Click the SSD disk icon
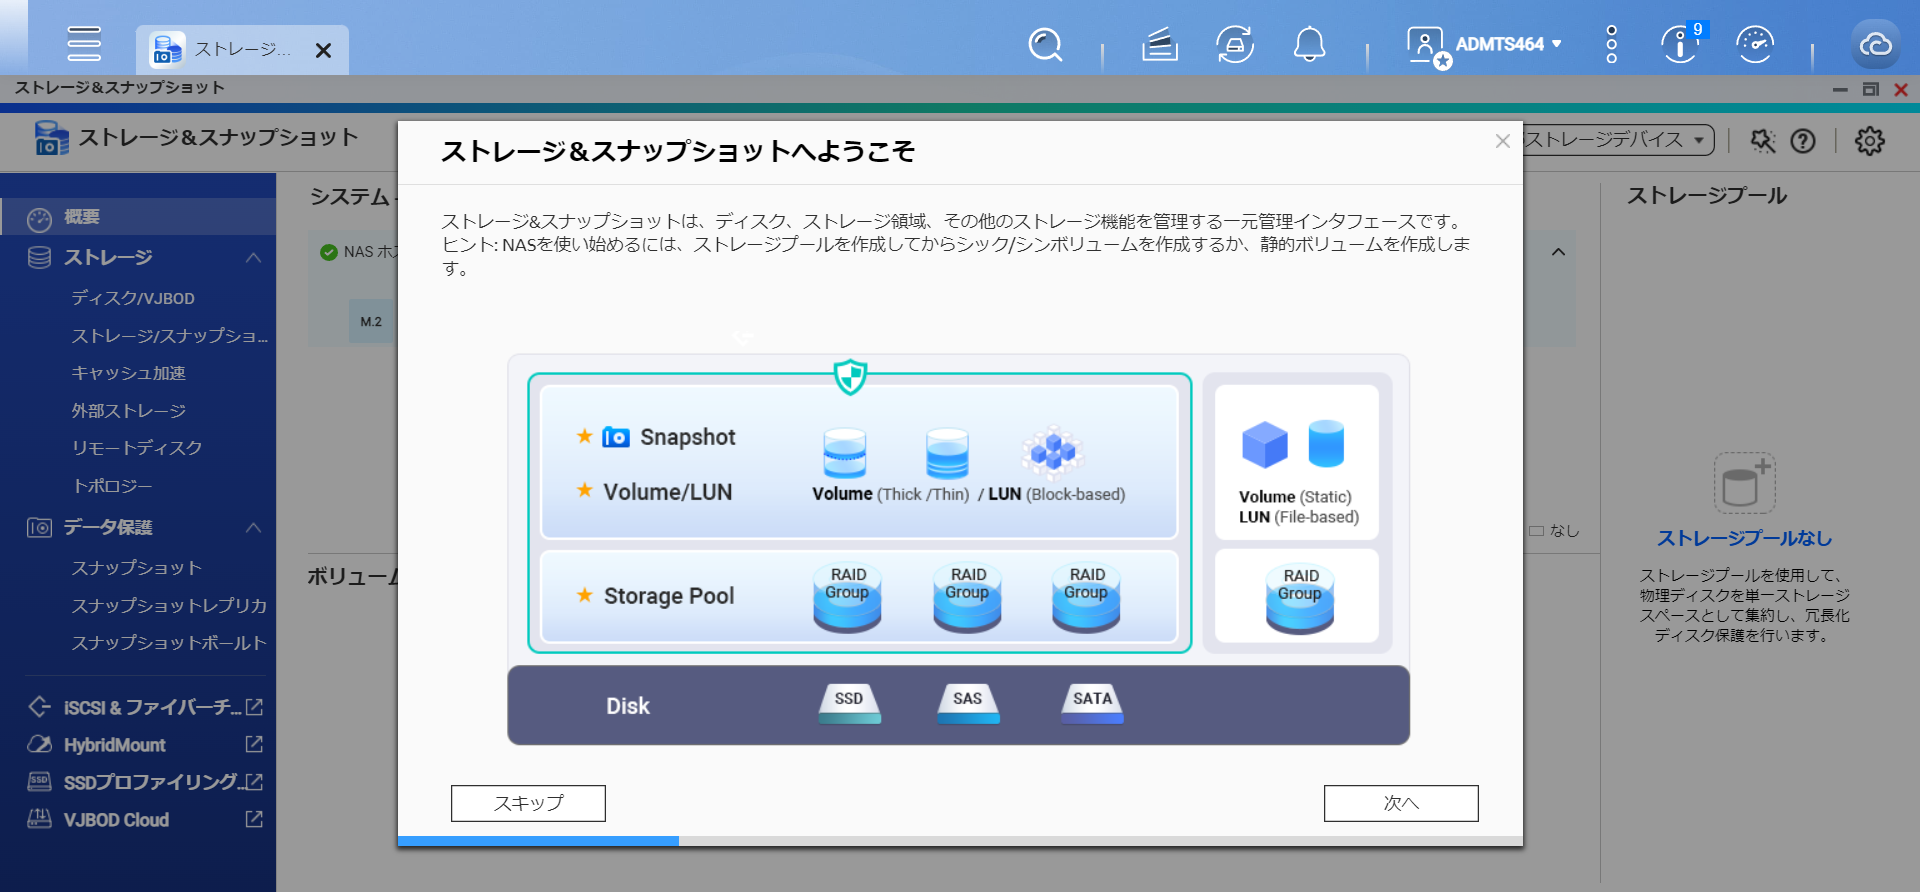 849,703
